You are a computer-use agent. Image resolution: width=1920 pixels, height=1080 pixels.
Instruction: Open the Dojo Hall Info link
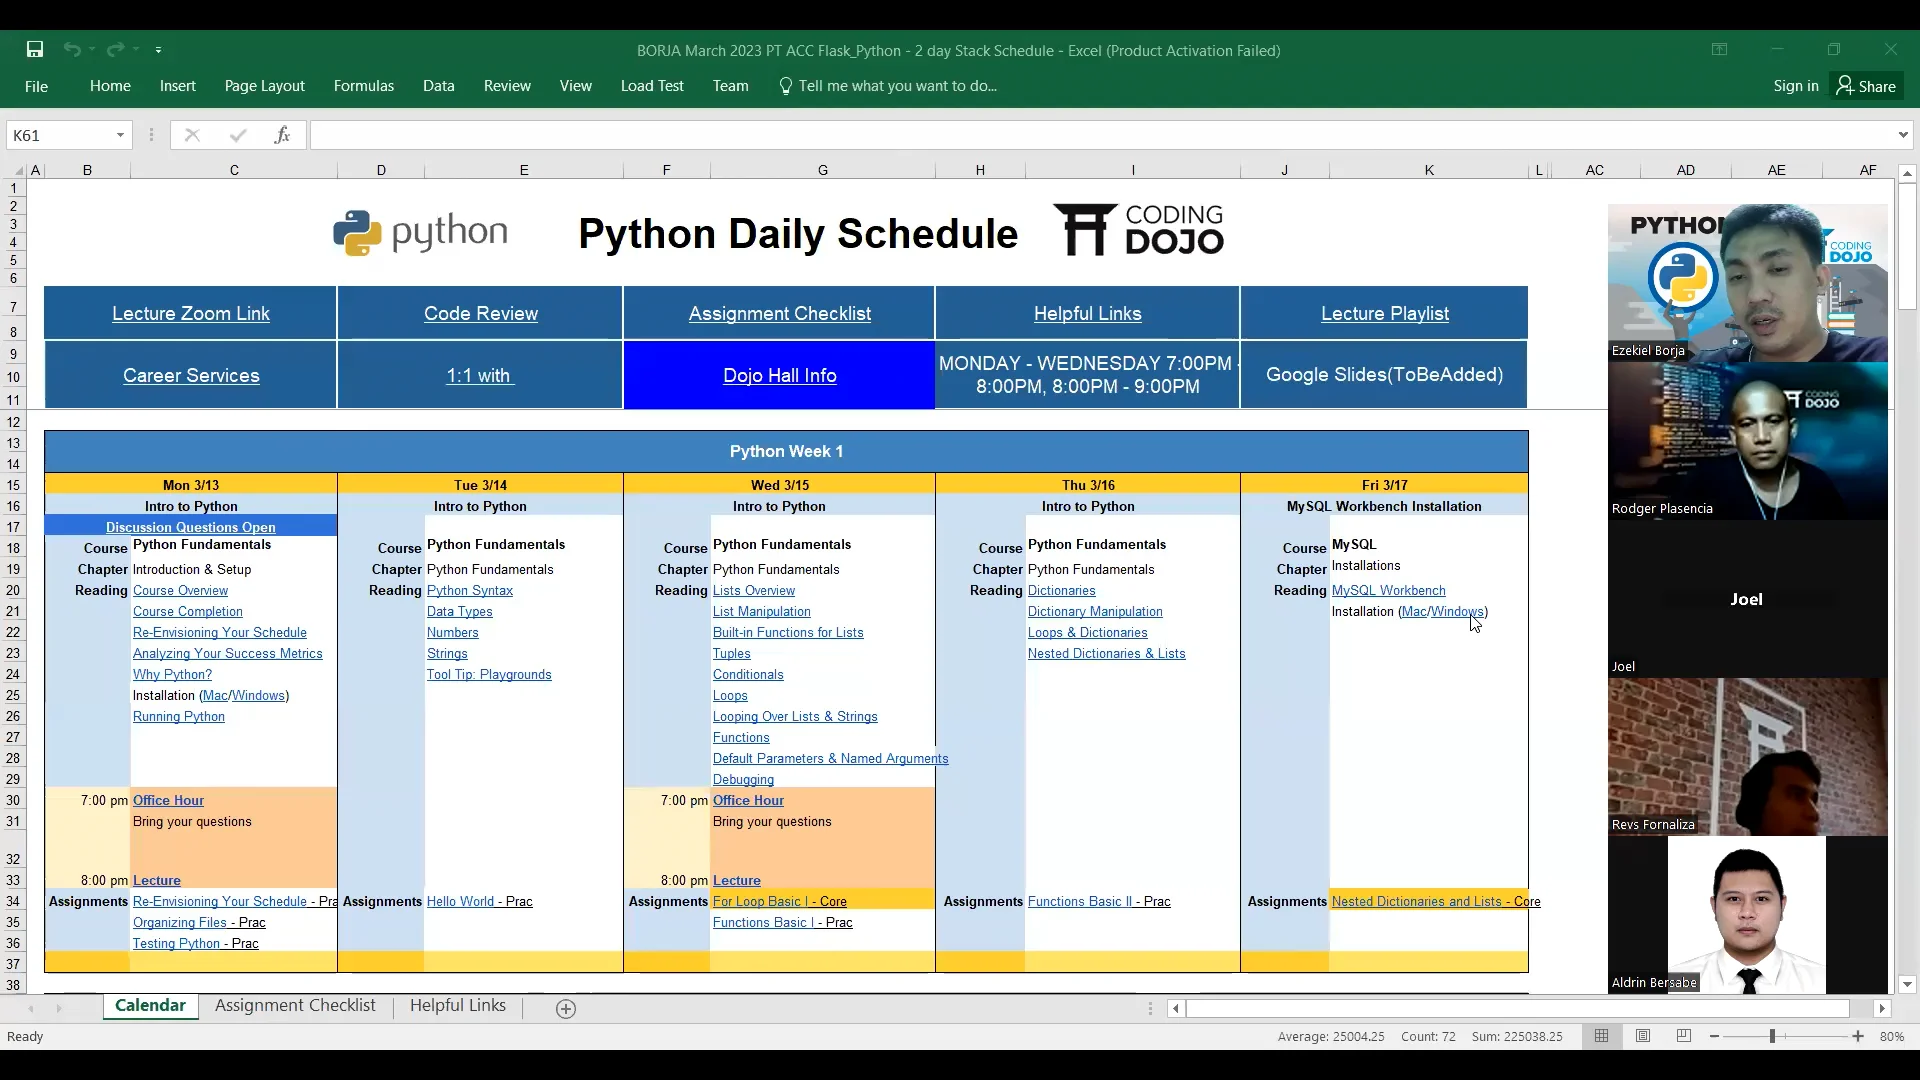[x=779, y=375]
